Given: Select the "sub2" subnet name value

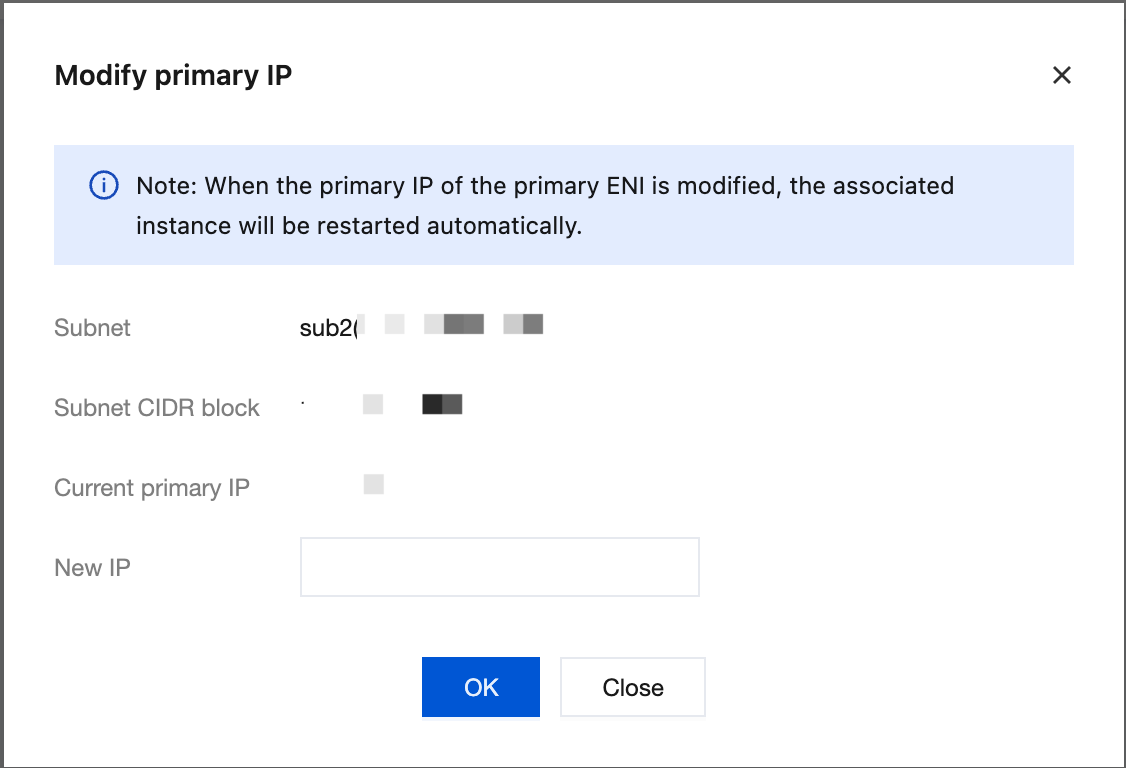Looking at the screenshot, I should (325, 328).
